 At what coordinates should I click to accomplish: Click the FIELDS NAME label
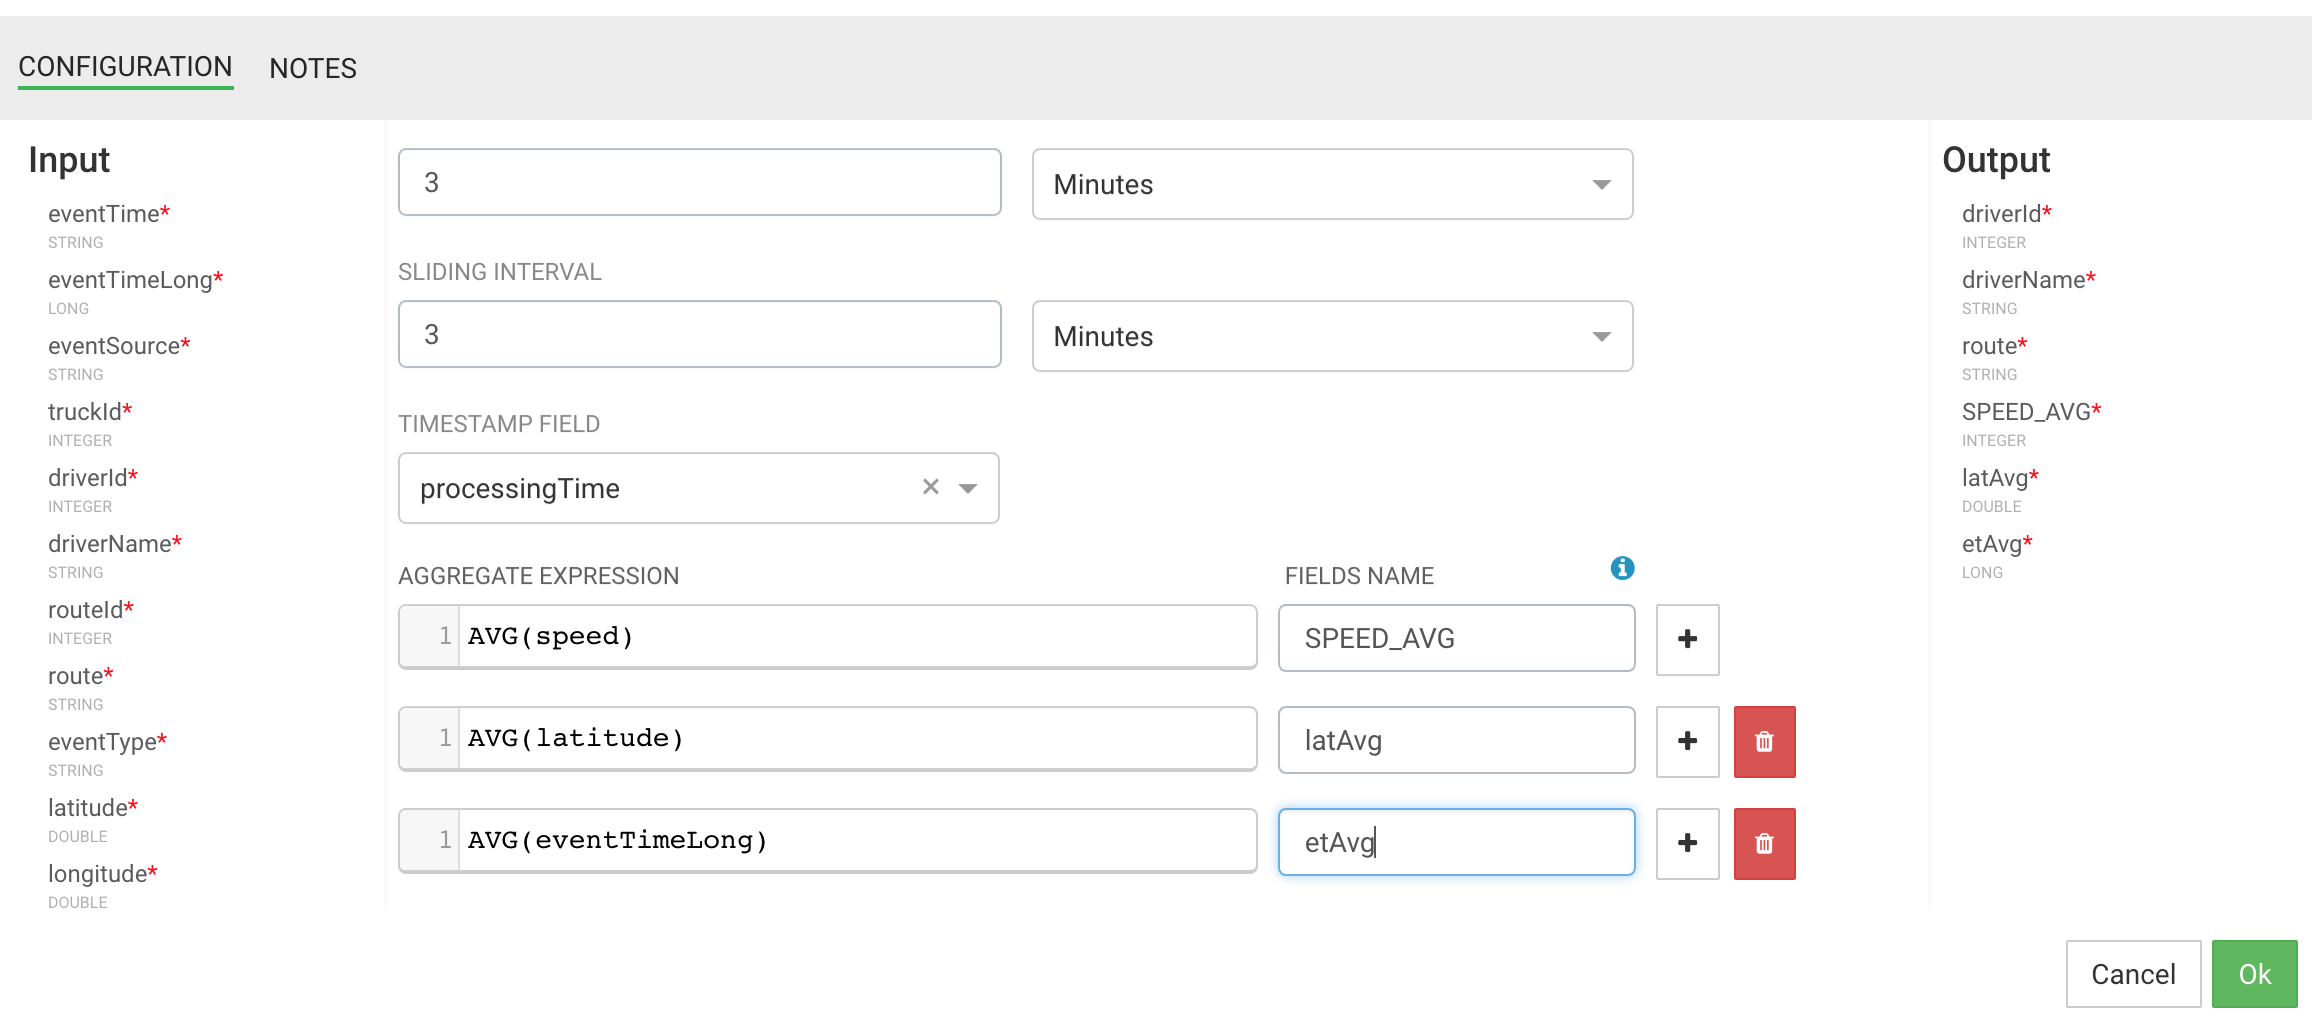click(1359, 576)
